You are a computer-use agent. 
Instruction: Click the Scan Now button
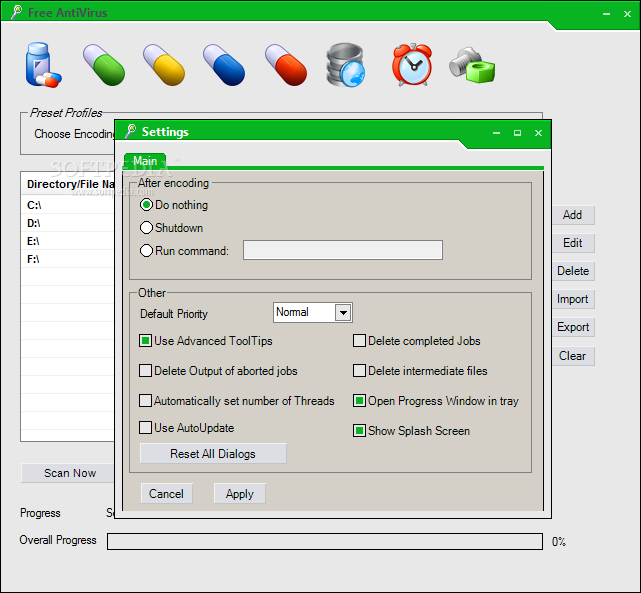68,473
